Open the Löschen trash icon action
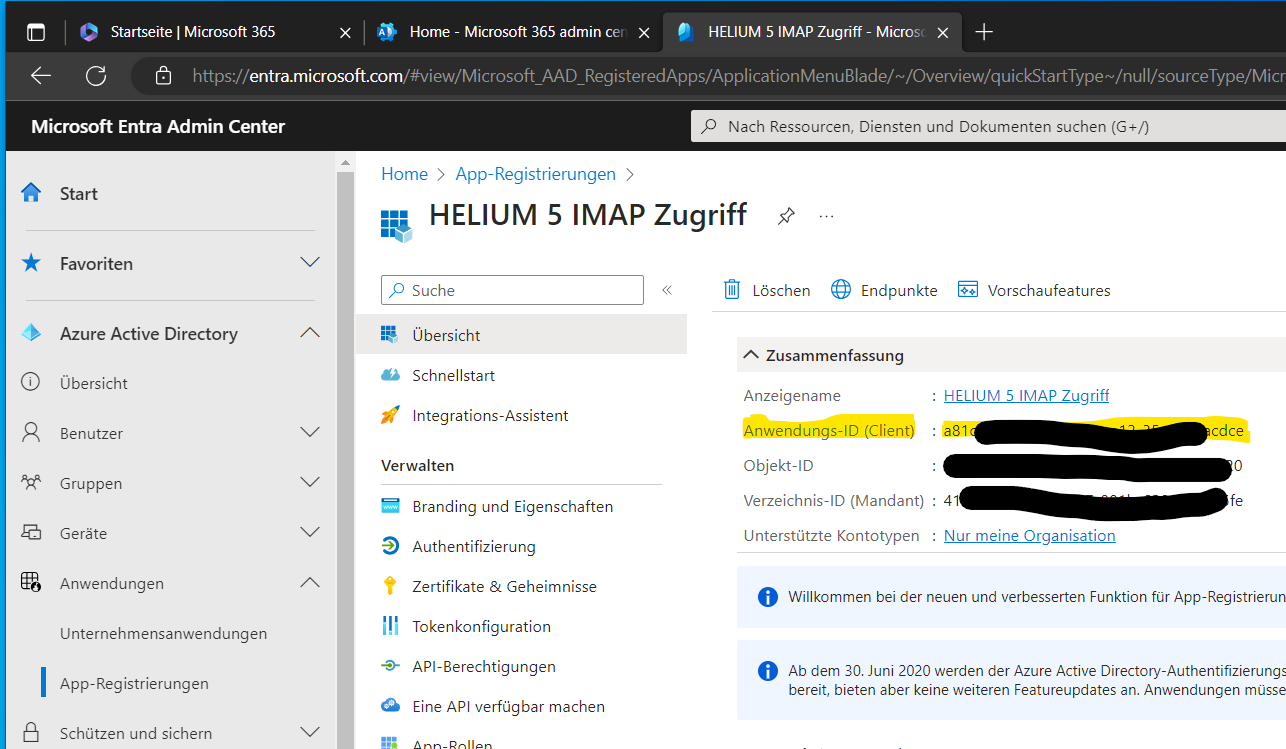The width and height of the screenshot is (1286, 749). click(x=733, y=290)
